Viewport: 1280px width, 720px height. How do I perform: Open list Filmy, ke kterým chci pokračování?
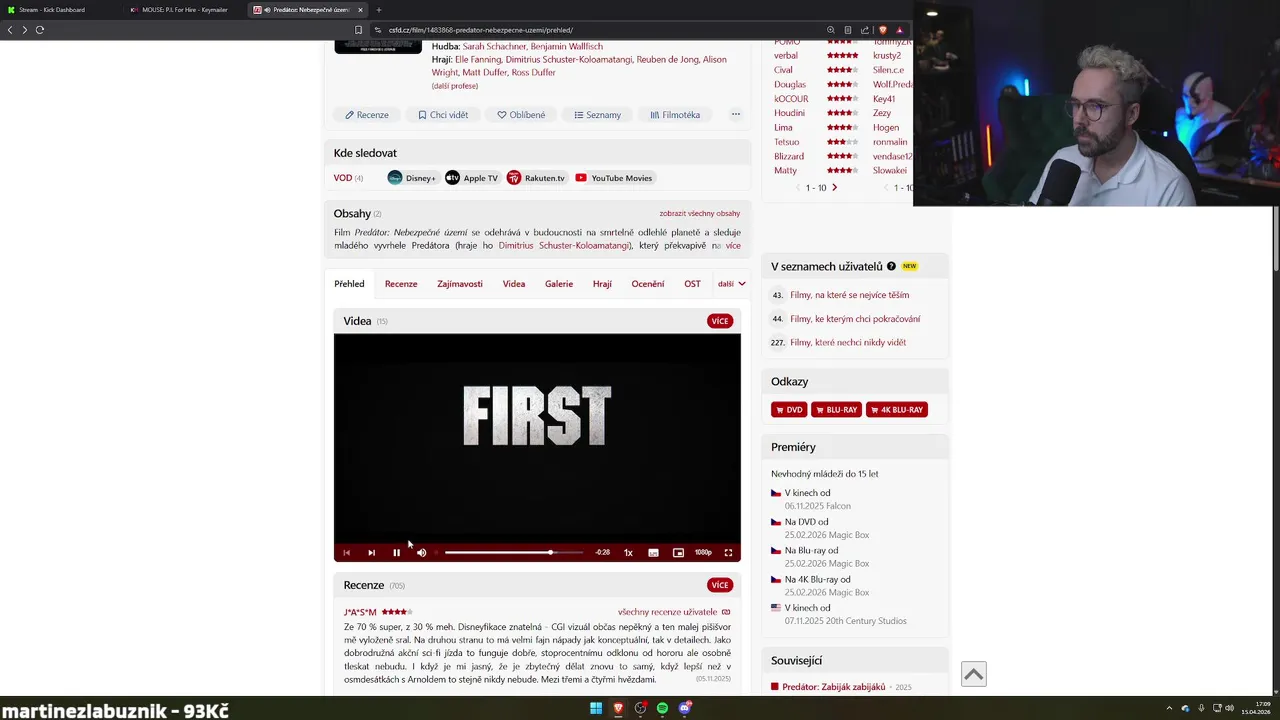pos(855,319)
